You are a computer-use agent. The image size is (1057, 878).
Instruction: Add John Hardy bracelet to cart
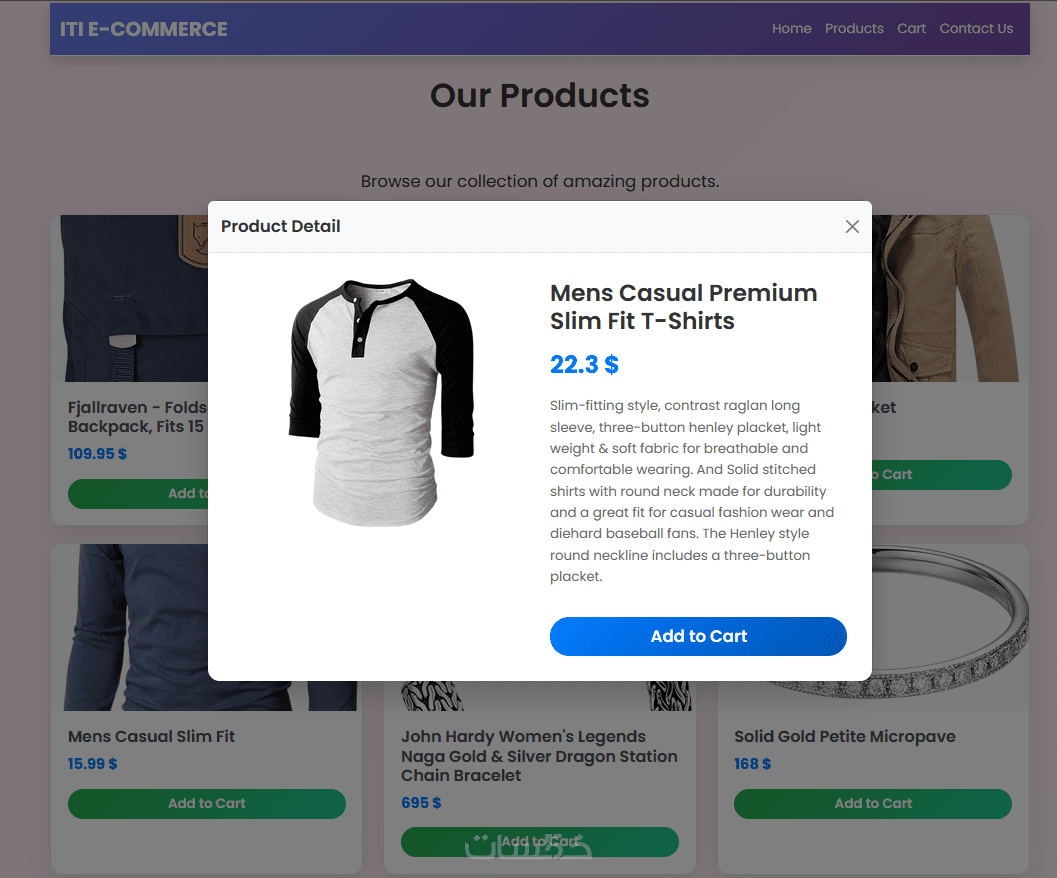539,842
